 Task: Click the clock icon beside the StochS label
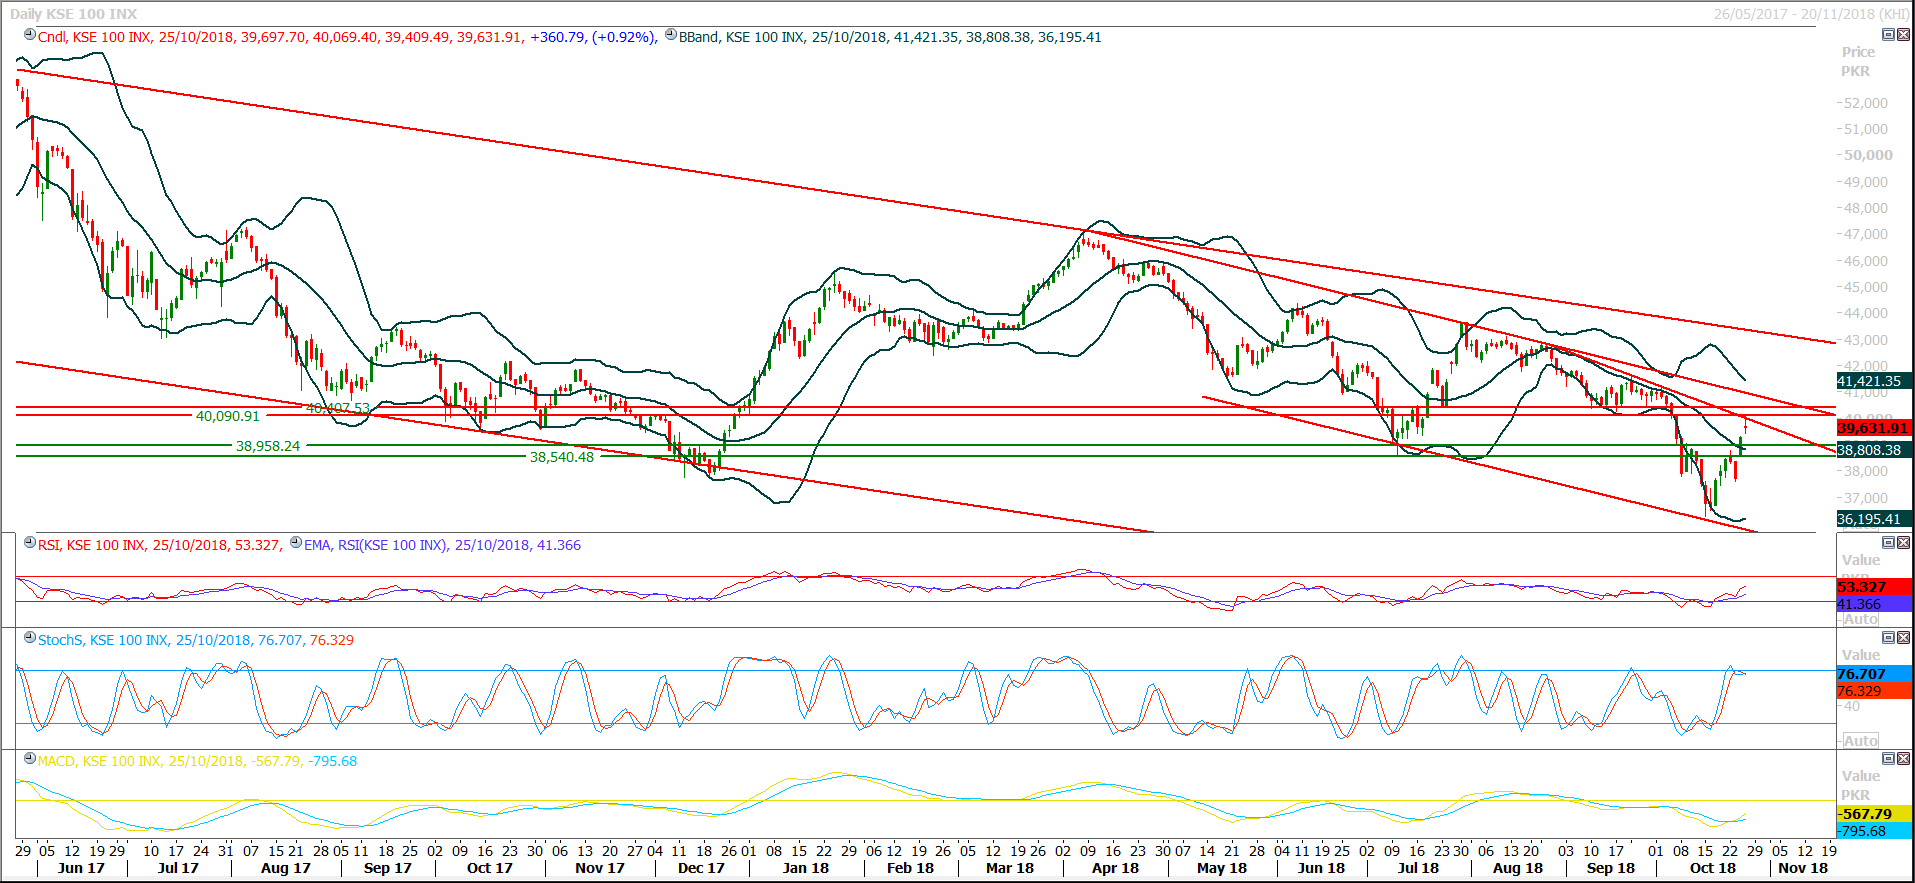[x=30, y=638]
